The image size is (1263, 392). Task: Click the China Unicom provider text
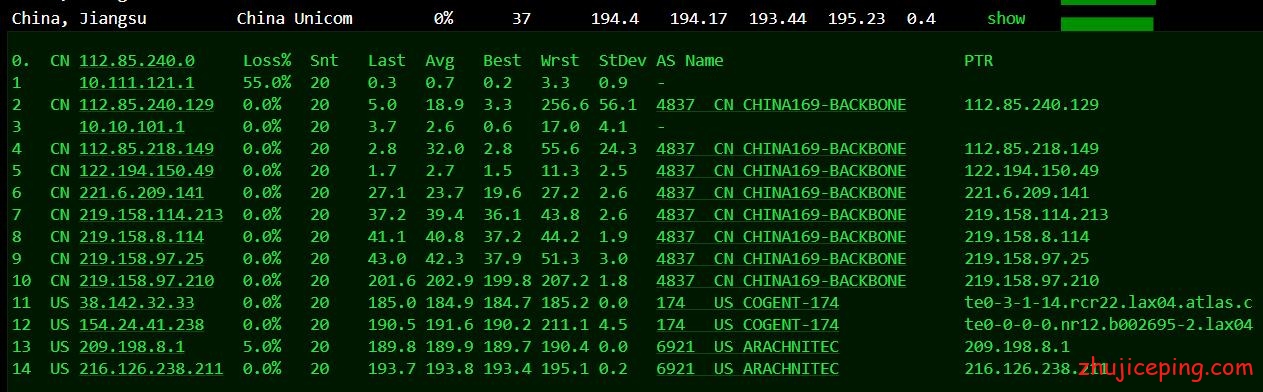tap(294, 18)
